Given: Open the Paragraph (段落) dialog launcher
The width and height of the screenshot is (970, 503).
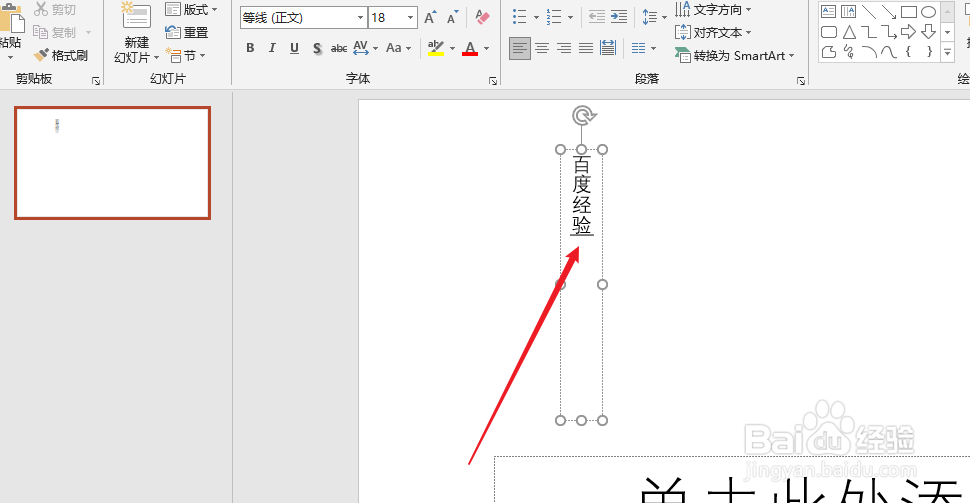Looking at the screenshot, I should click(x=801, y=81).
